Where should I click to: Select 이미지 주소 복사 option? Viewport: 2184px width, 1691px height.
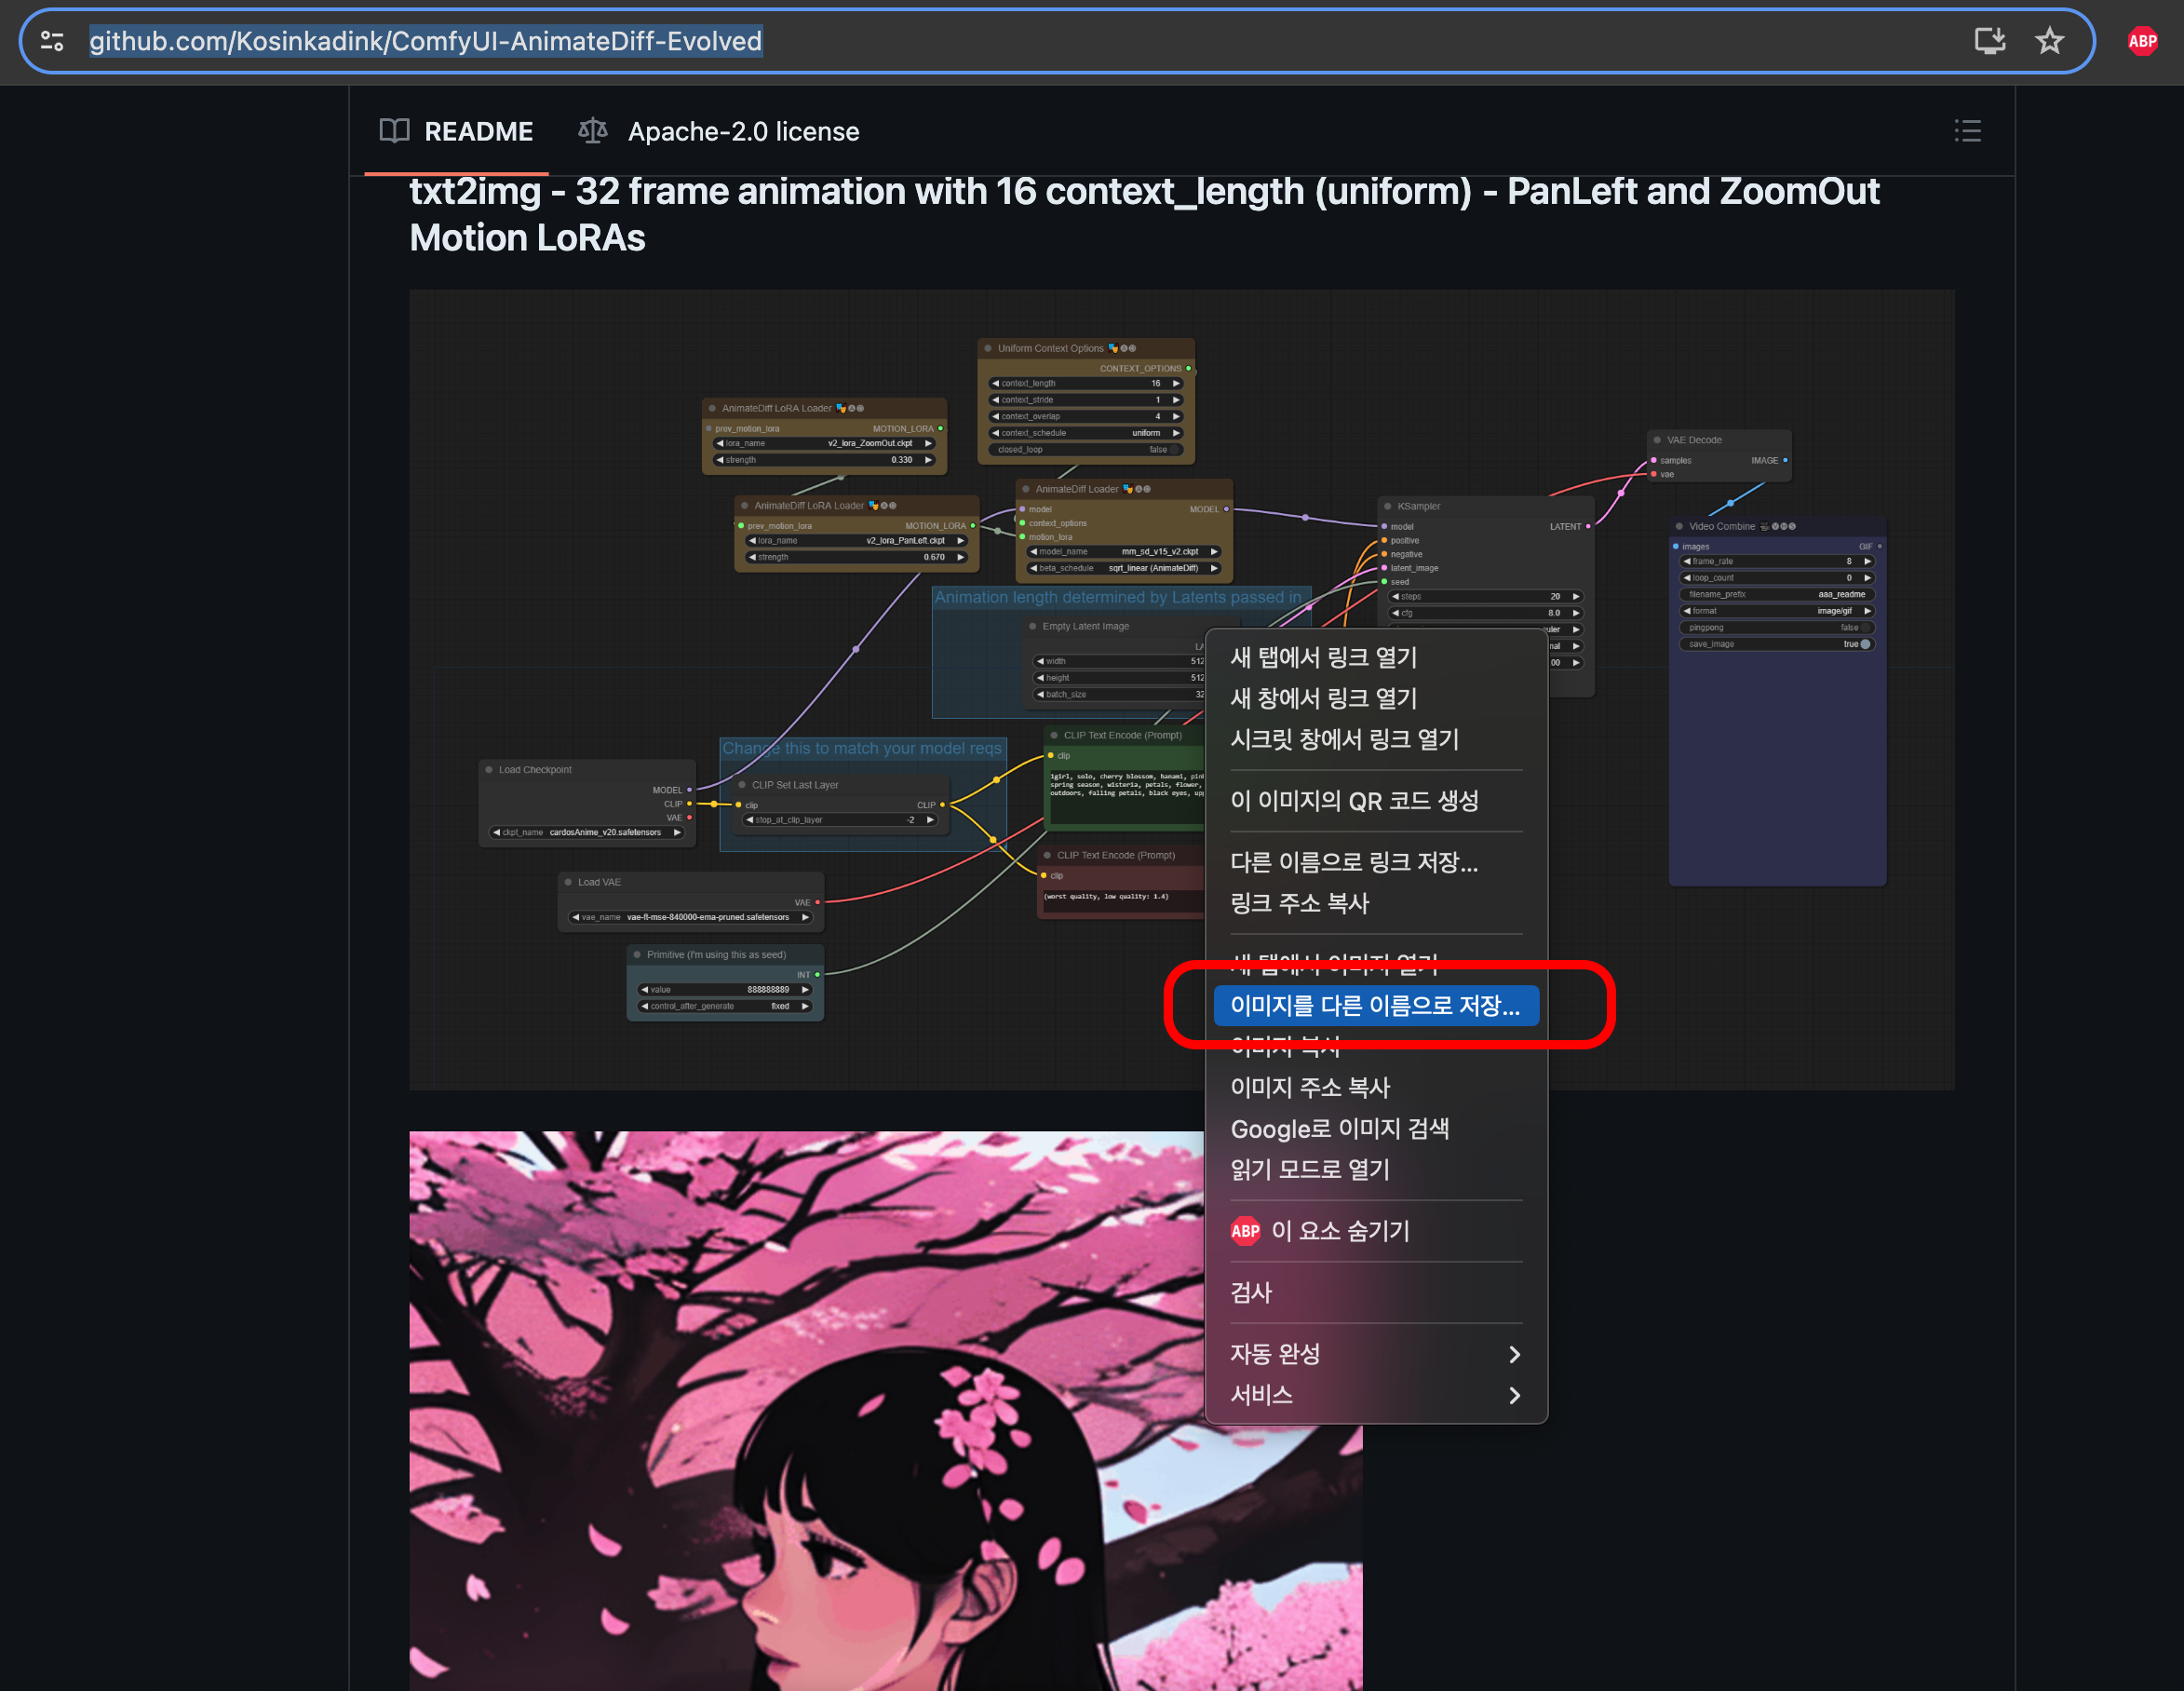pos(1310,1087)
